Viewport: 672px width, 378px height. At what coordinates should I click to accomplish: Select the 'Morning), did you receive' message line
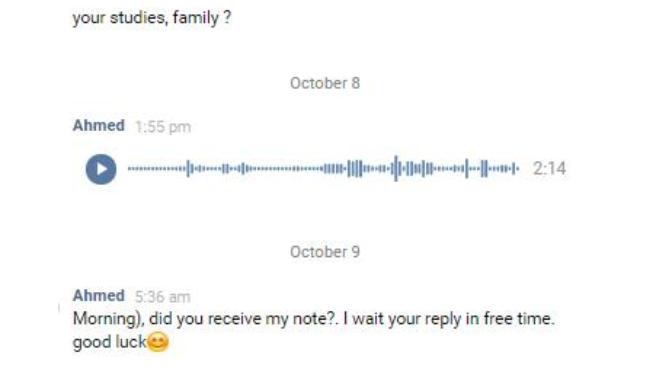pos(313,319)
